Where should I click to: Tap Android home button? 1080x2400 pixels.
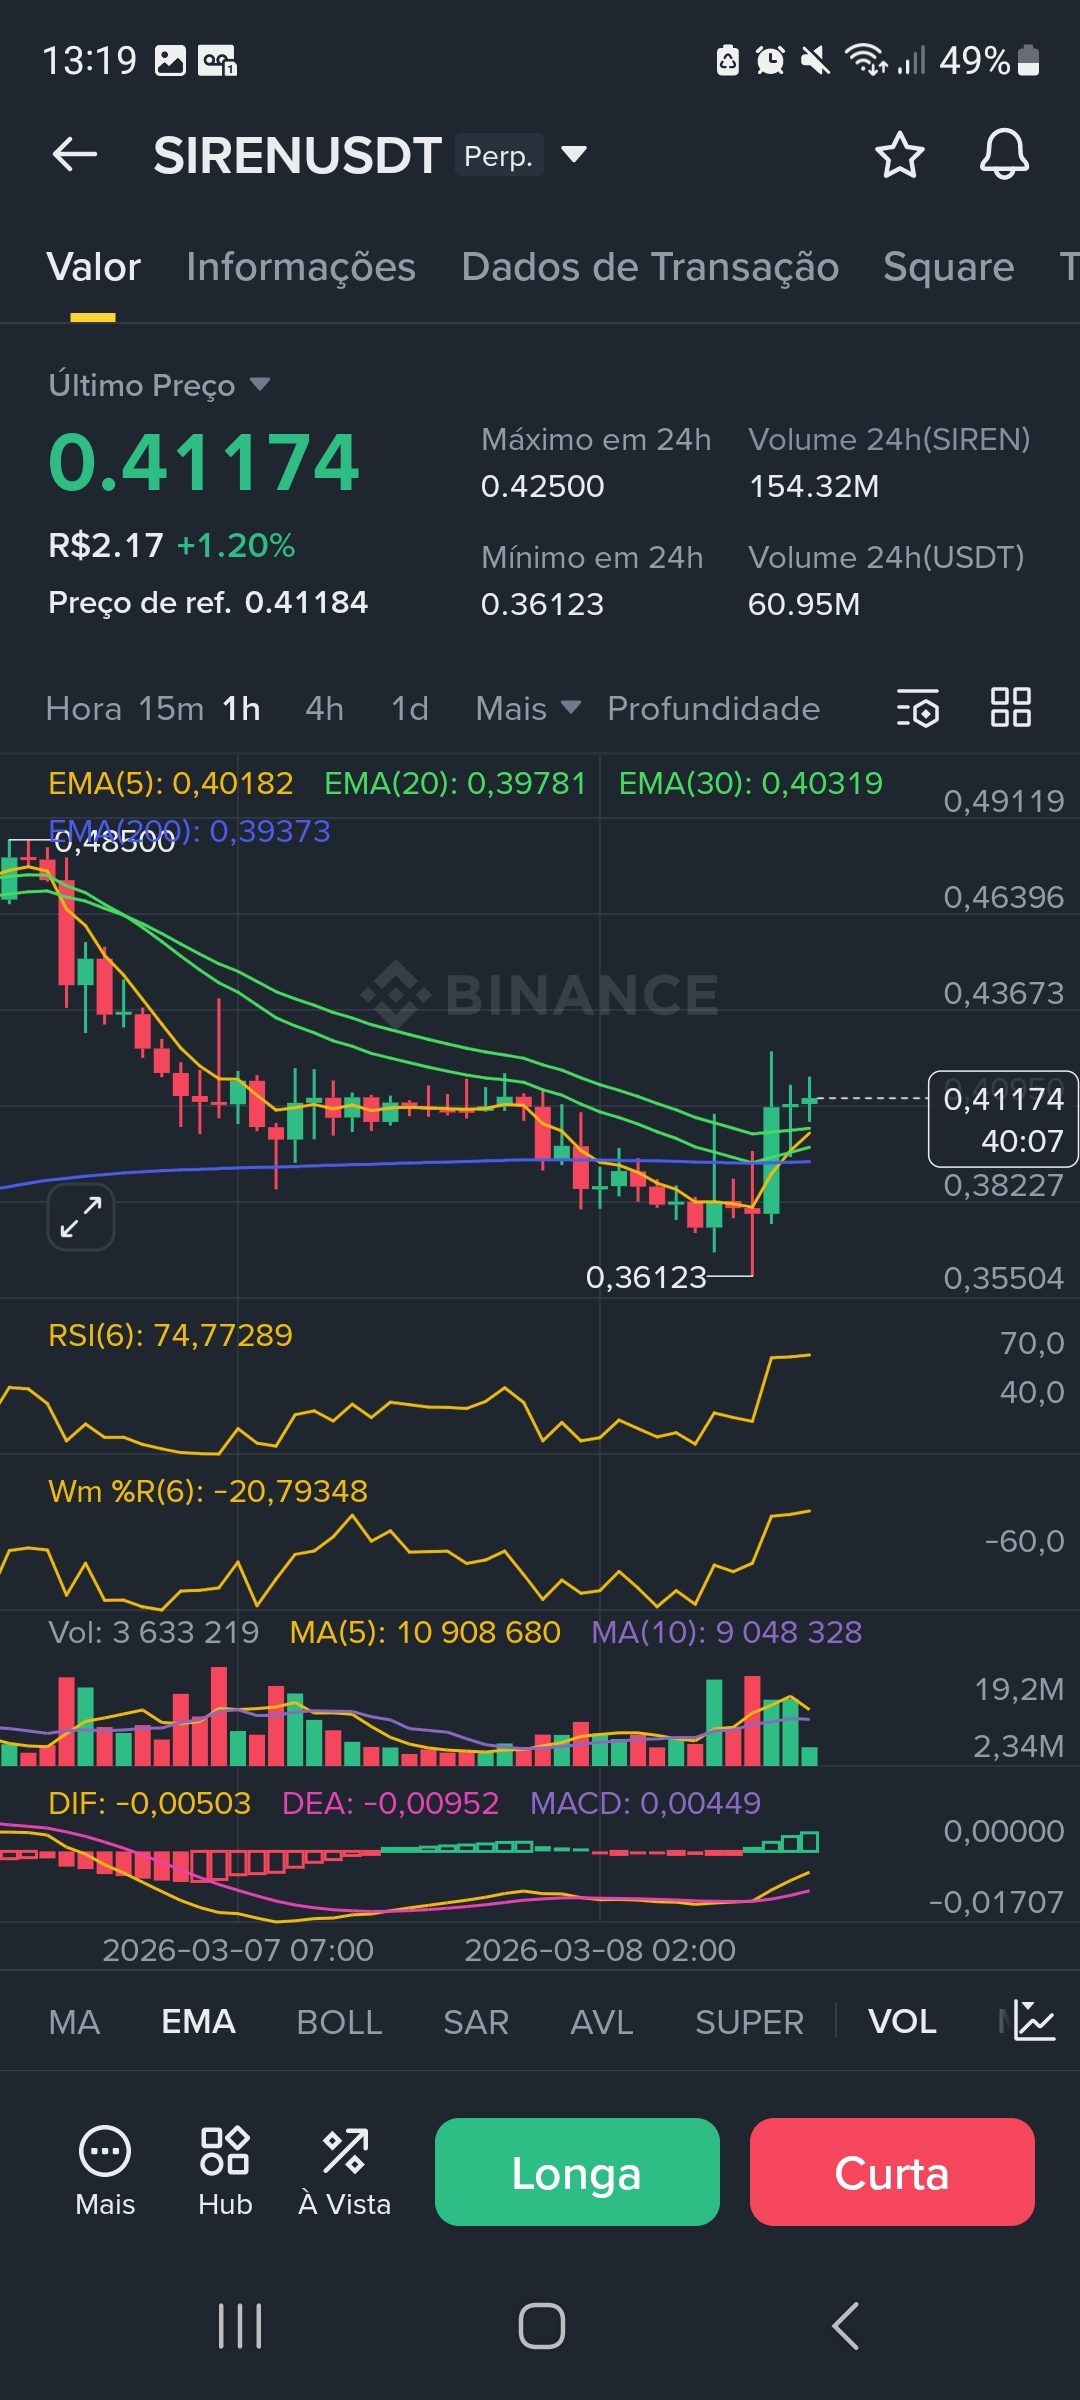click(541, 2326)
